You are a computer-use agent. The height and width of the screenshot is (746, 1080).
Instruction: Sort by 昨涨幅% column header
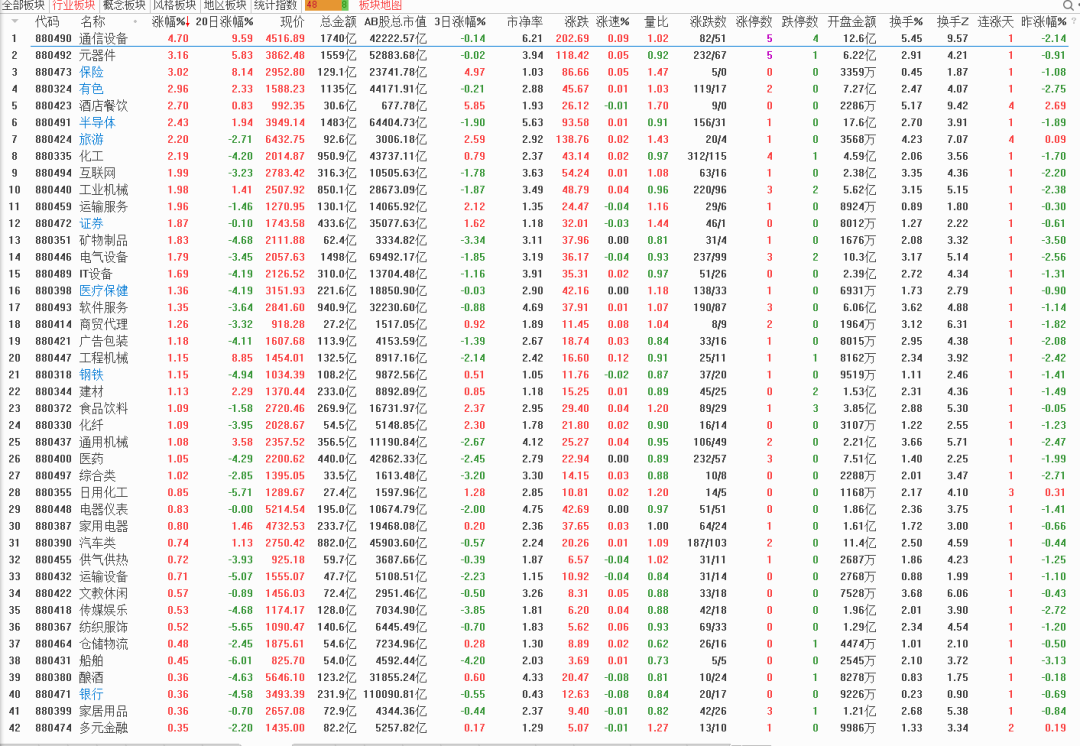[x=1043, y=22]
